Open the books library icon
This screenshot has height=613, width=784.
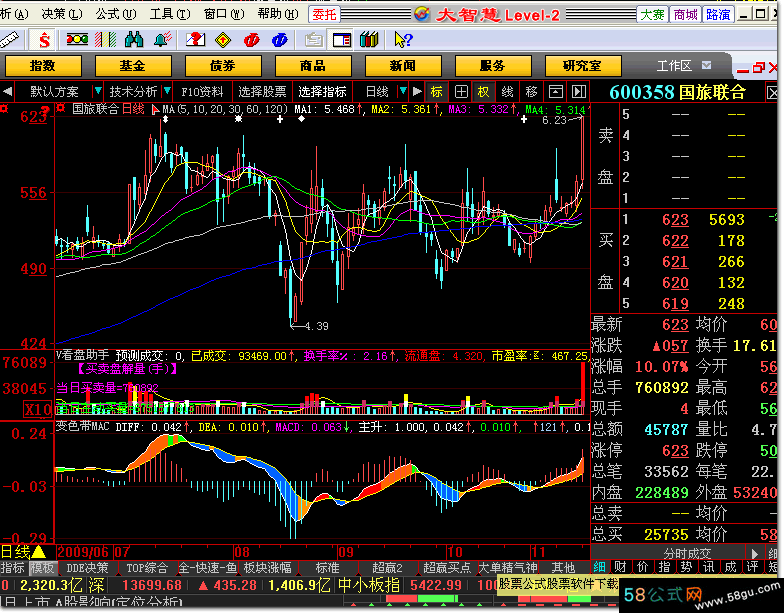370,40
